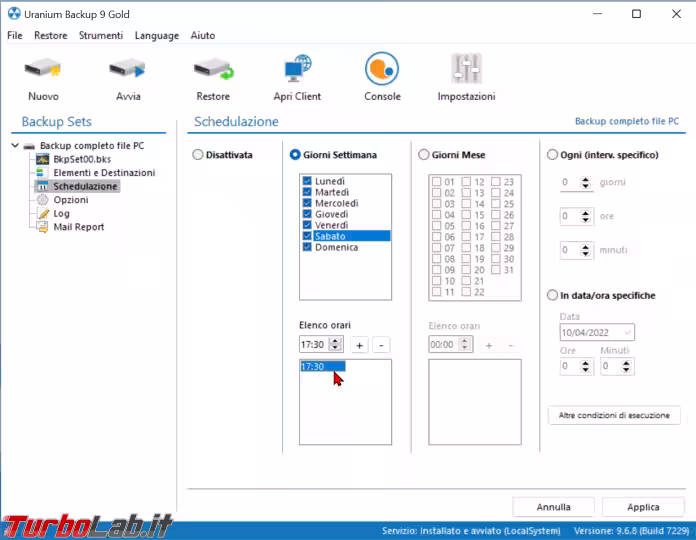Check day 01 in Giorni Mese
This screenshot has height=540, width=696.
(x=436, y=181)
